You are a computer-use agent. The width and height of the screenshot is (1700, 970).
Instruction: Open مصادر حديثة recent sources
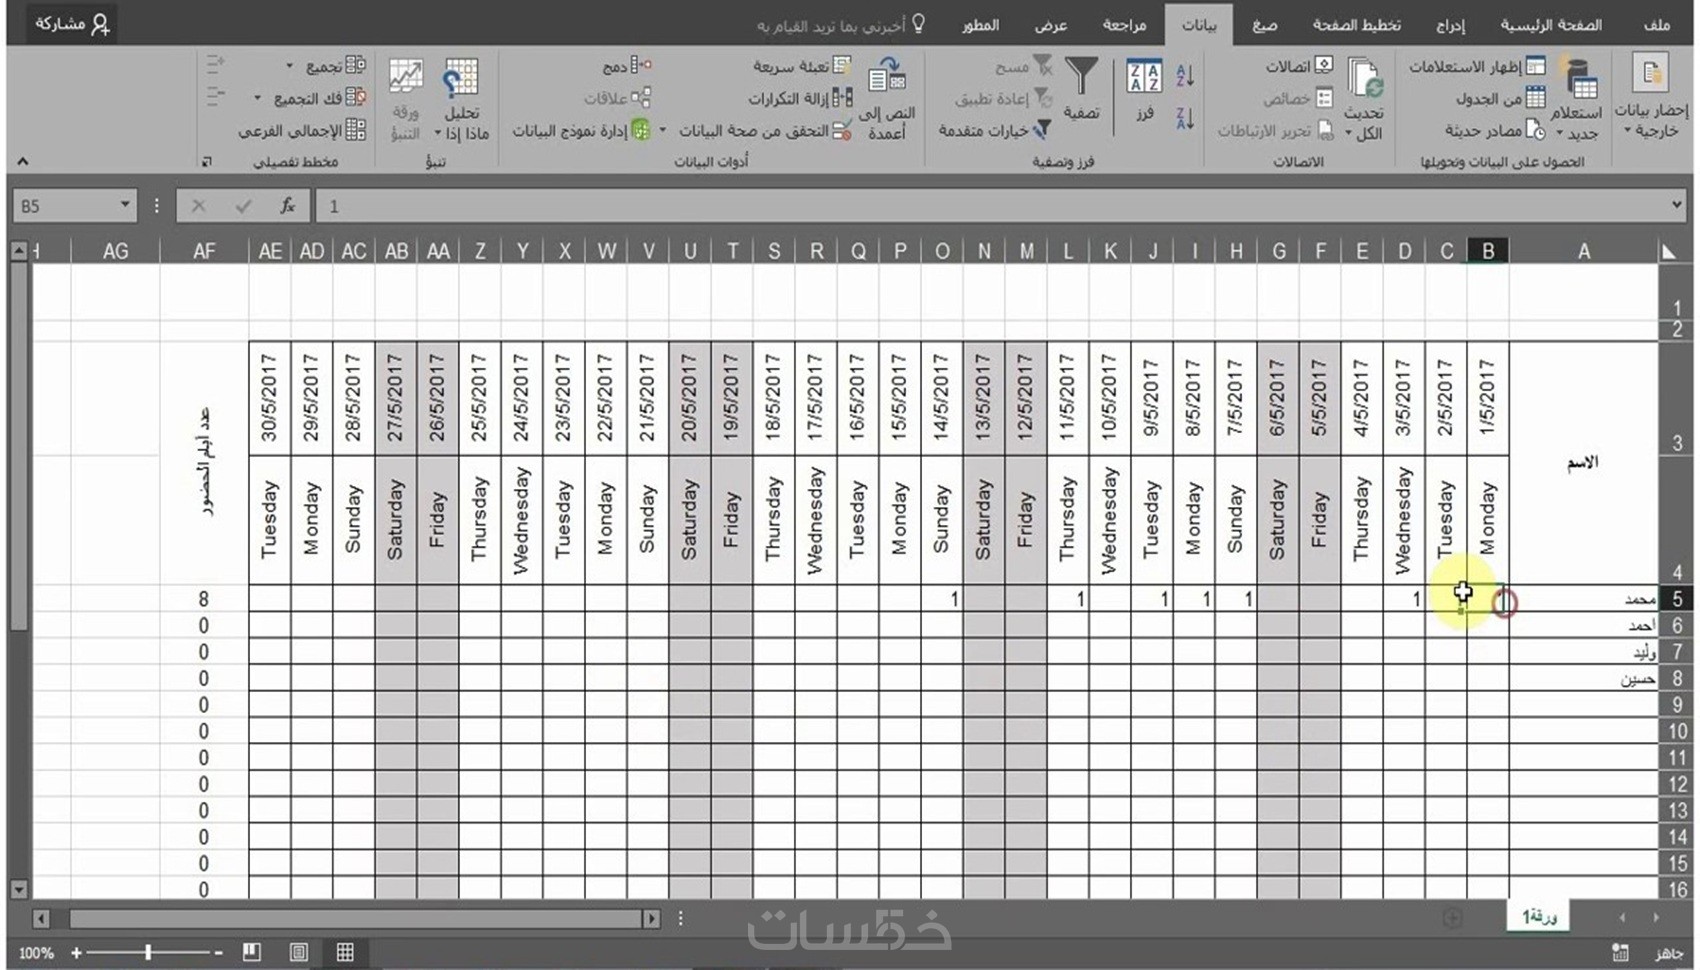tap(1495, 130)
